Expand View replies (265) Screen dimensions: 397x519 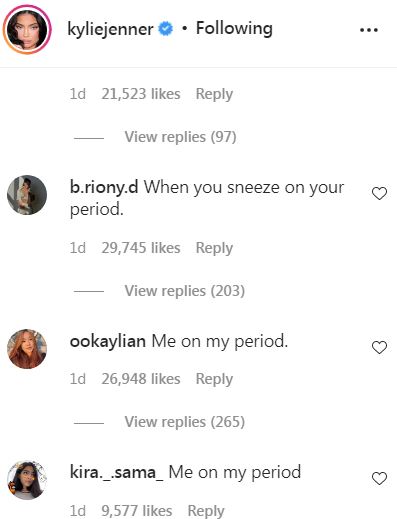pos(185,422)
